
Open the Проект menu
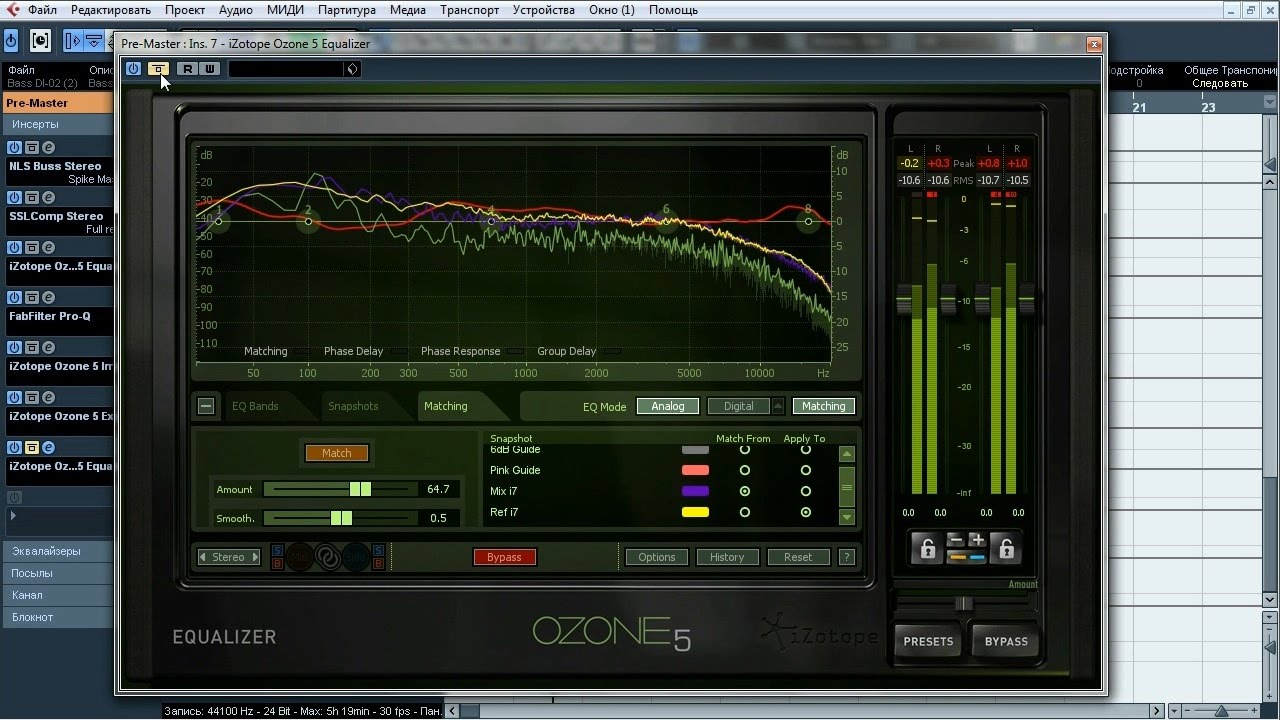pos(185,10)
